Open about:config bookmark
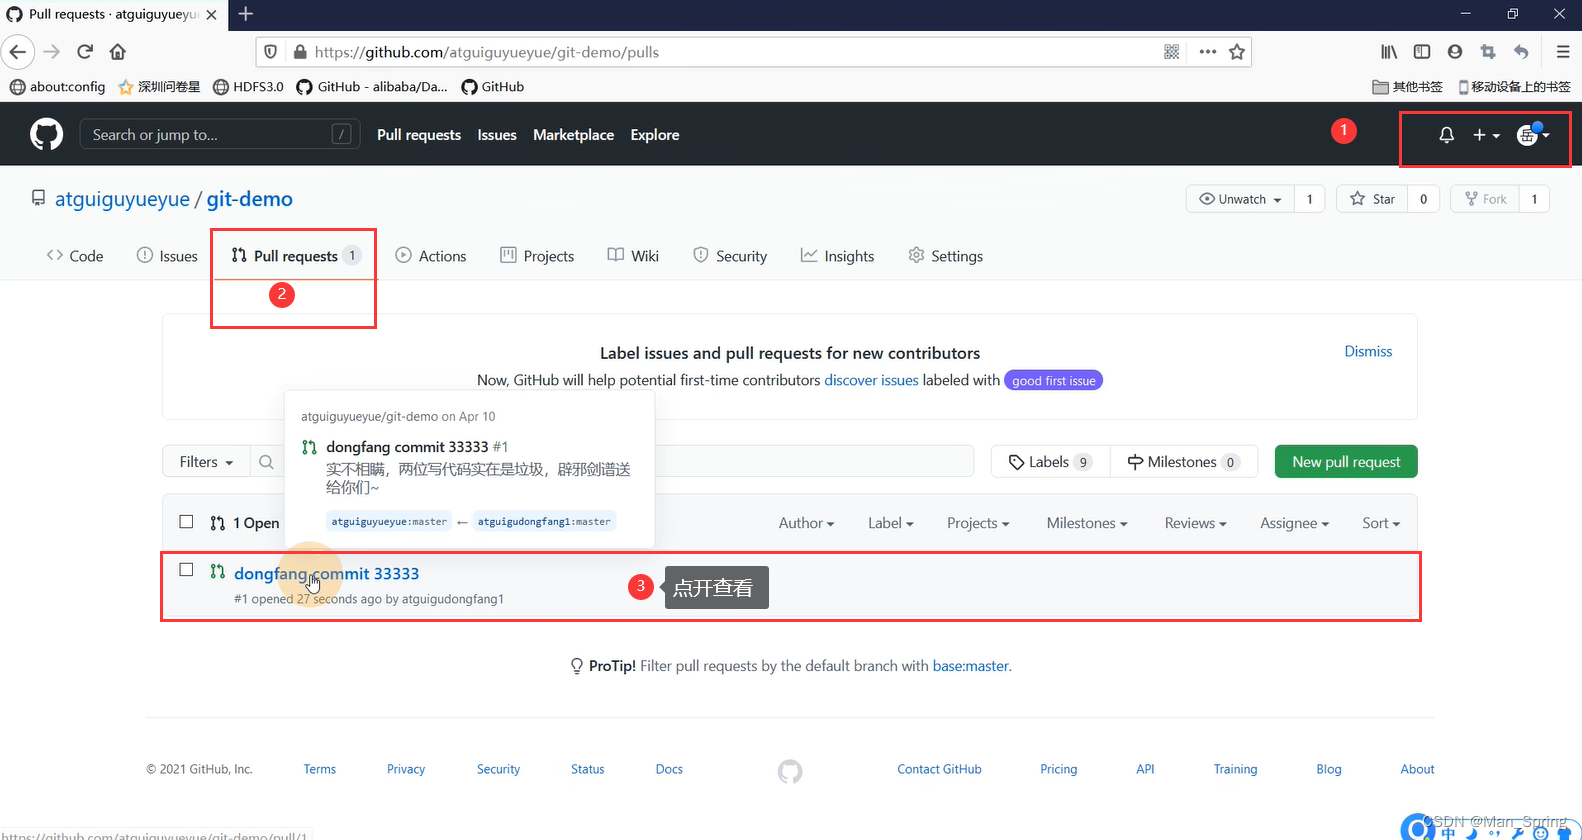This screenshot has height=840, width=1582. tap(57, 87)
